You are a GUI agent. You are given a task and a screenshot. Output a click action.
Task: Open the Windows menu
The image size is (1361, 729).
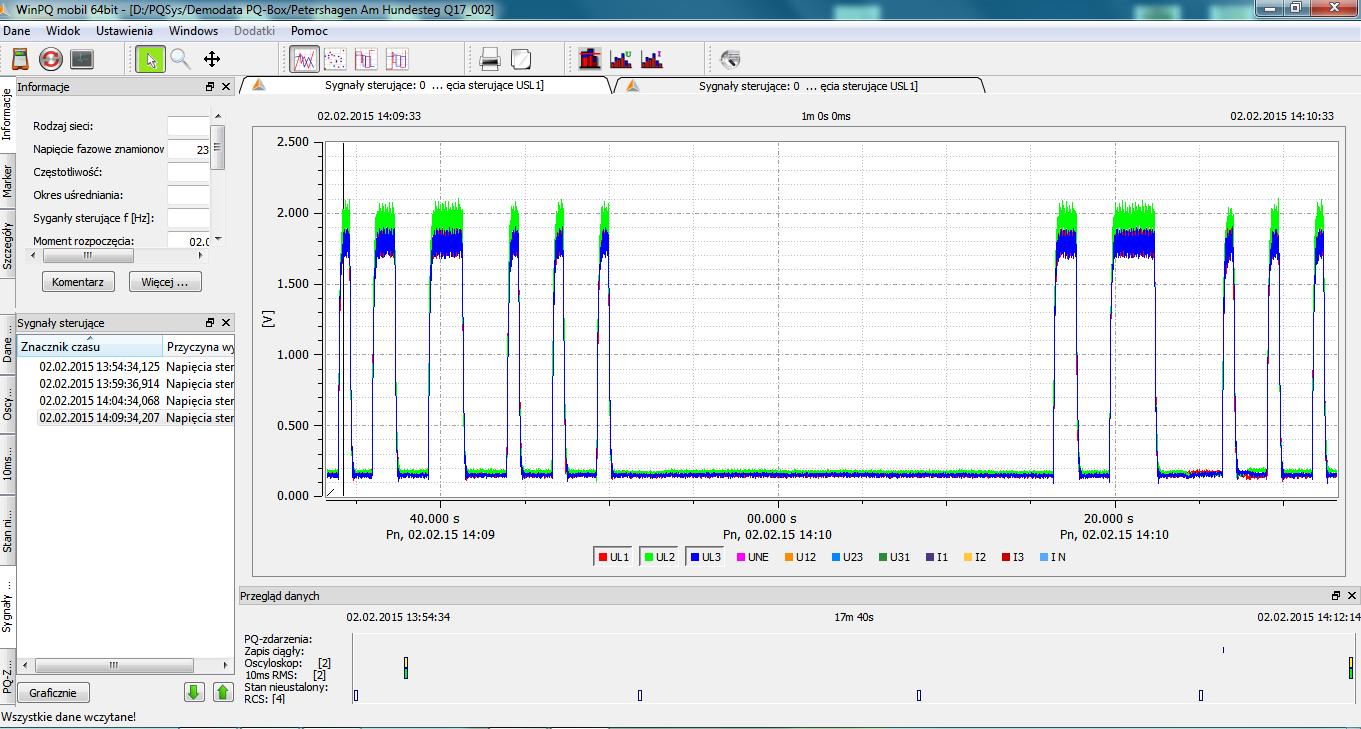tap(193, 31)
